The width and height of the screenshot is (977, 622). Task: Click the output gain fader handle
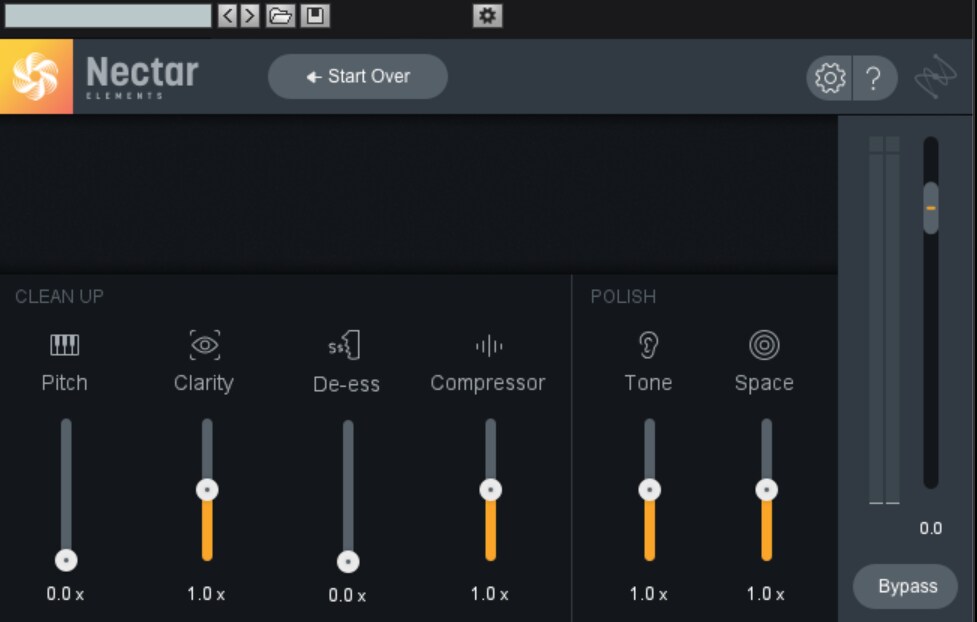pyautogui.click(x=931, y=208)
